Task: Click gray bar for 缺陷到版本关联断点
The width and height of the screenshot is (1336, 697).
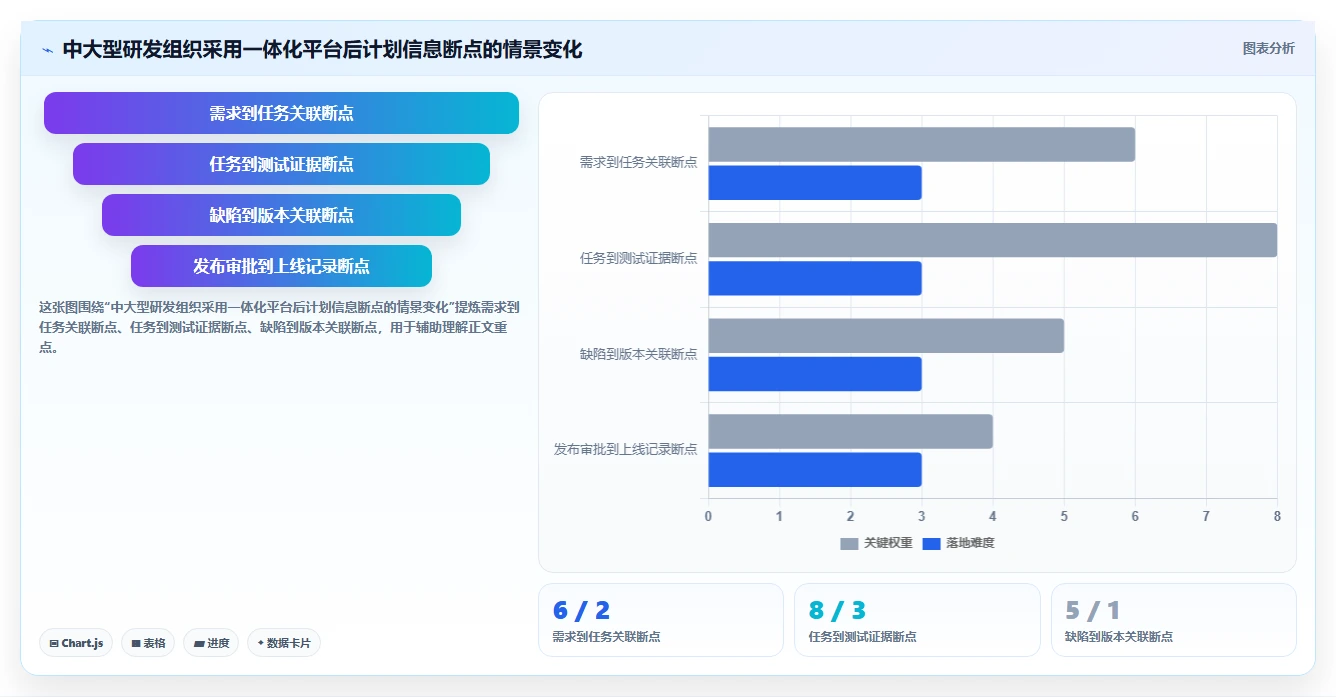Action: (x=886, y=336)
